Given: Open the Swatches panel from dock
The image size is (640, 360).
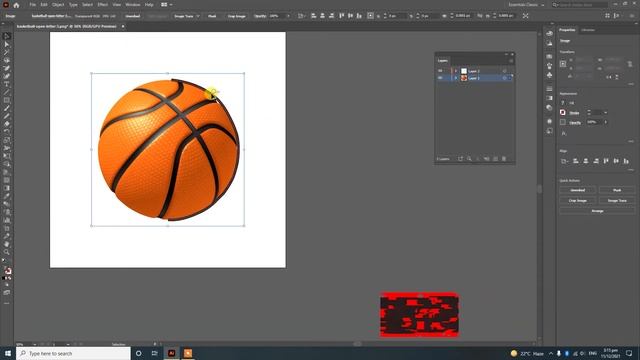Looking at the screenshot, I should pos(549,56).
